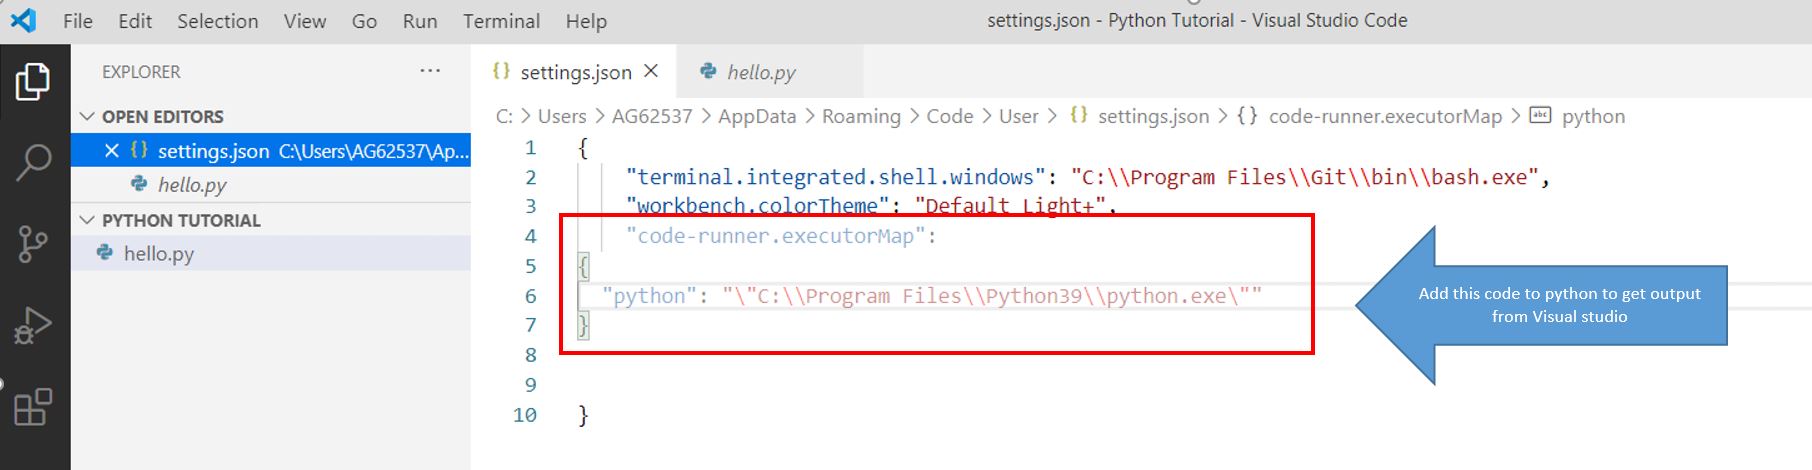Open the View menu
1812x470 pixels.
point(305,21)
